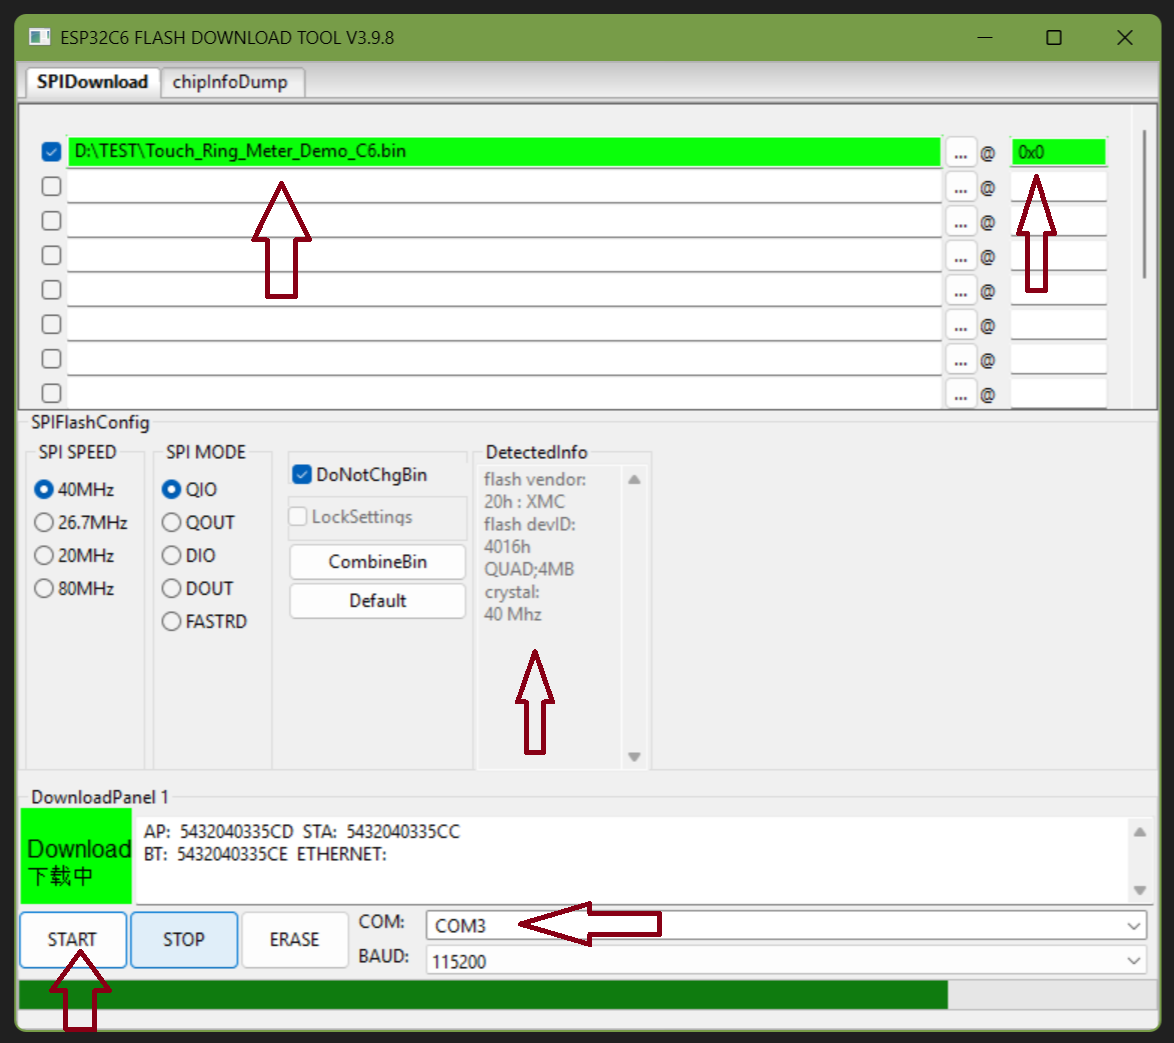Select 20MHz SPI speed
1174x1043 pixels.
click(74, 555)
